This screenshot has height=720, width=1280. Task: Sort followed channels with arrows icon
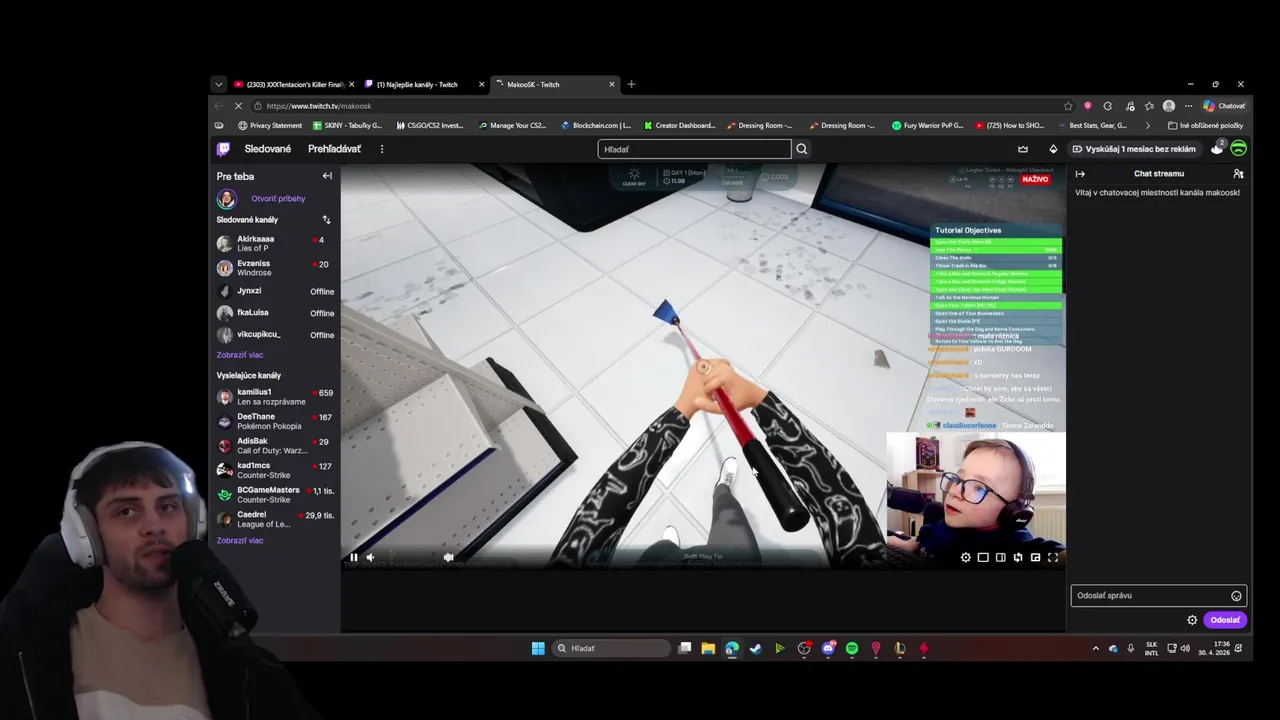[326, 220]
